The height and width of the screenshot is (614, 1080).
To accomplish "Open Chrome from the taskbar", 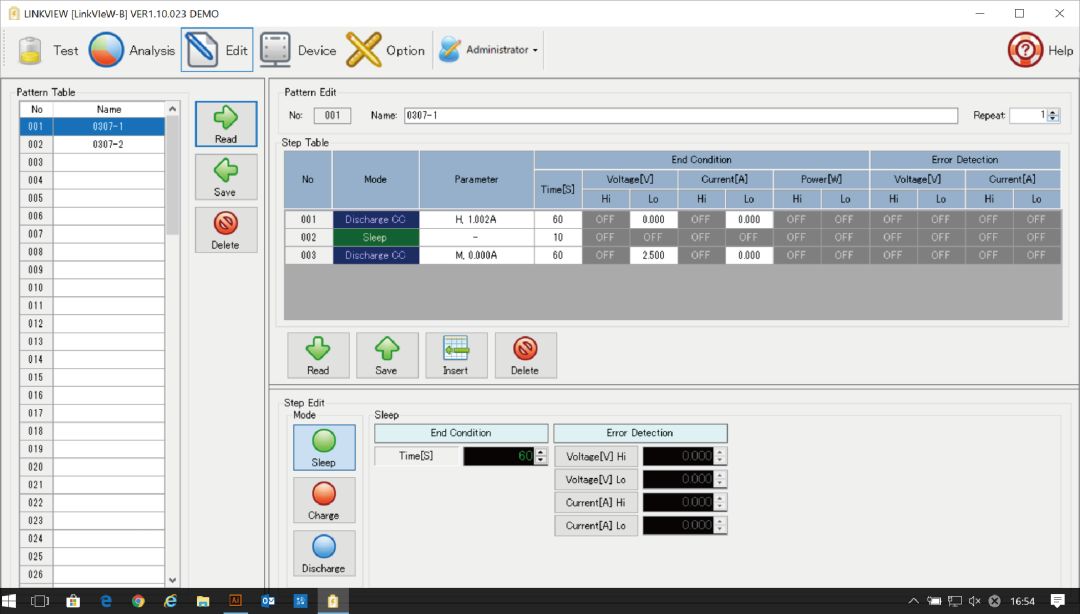I will [x=138, y=602].
